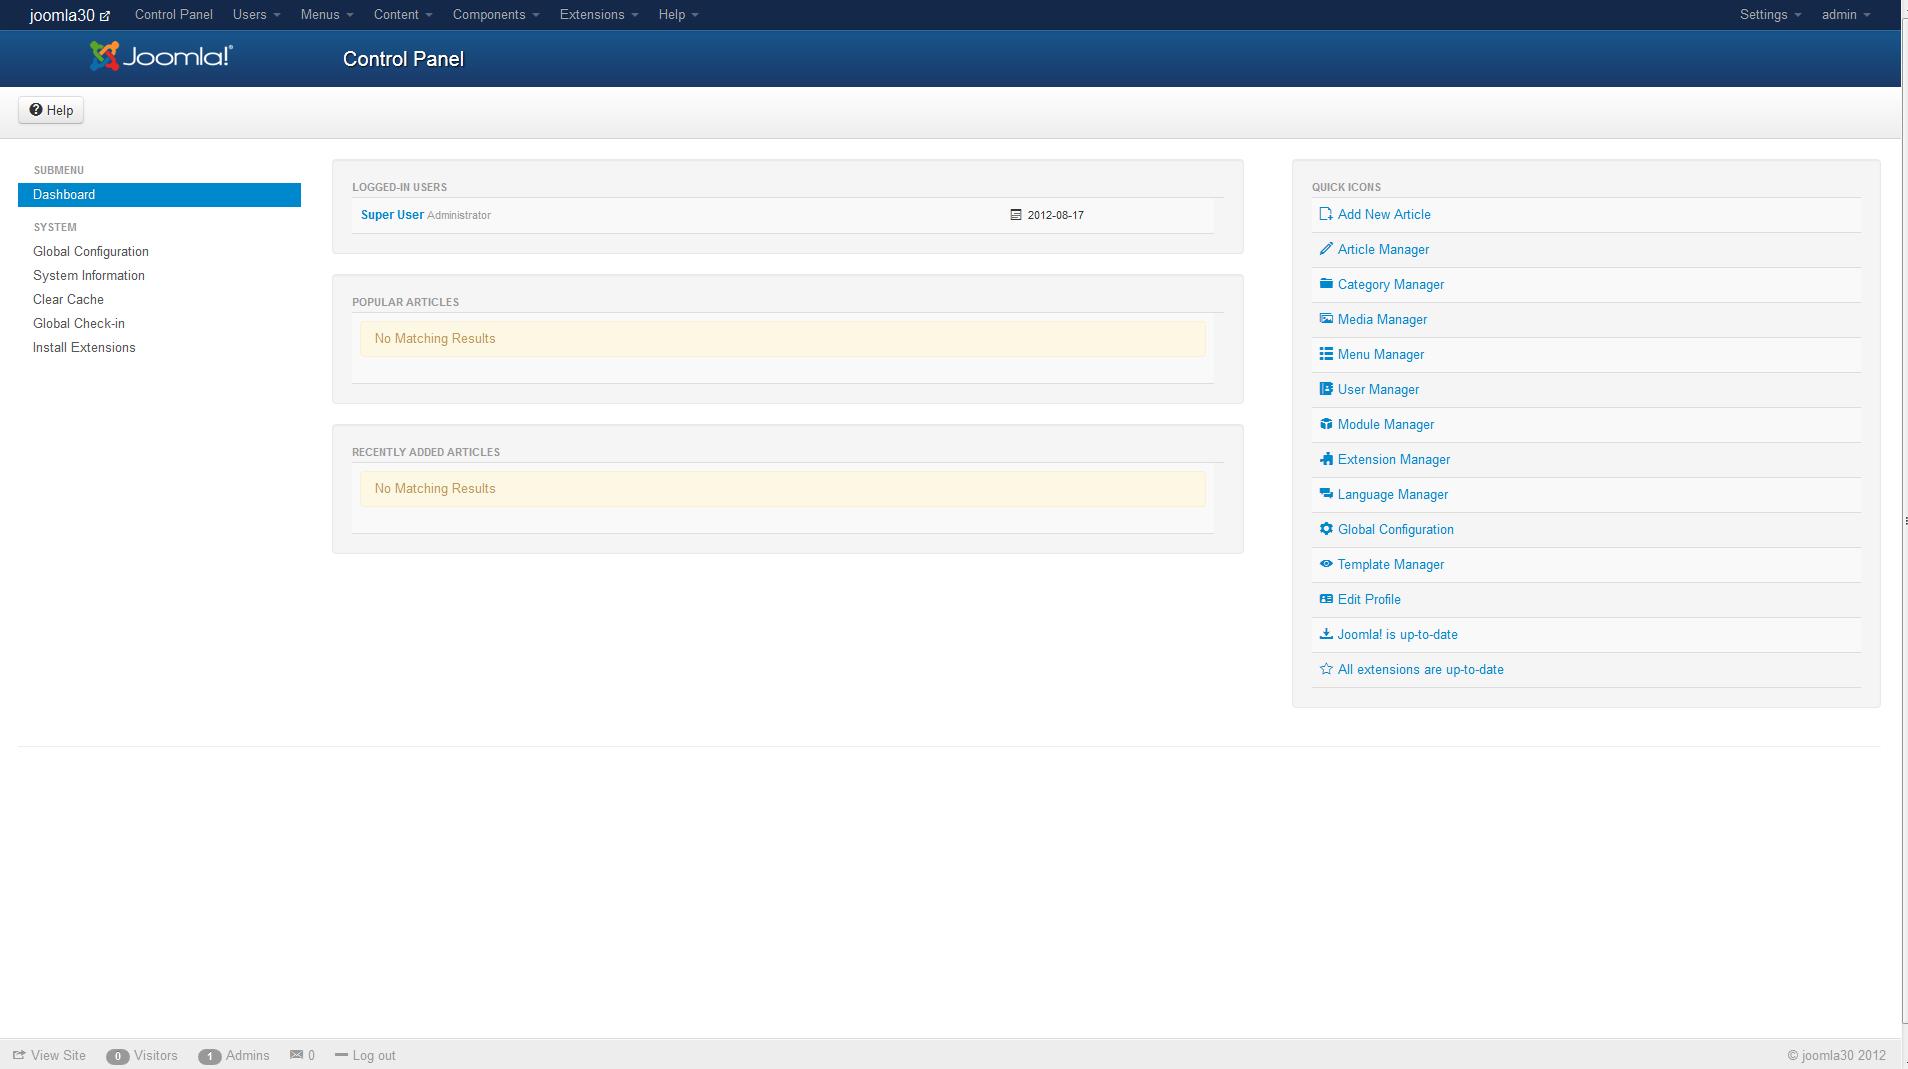The width and height of the screenshot is (1908, 1069).
Task: Click the Help toolbar button
Action: click(51, 110)
